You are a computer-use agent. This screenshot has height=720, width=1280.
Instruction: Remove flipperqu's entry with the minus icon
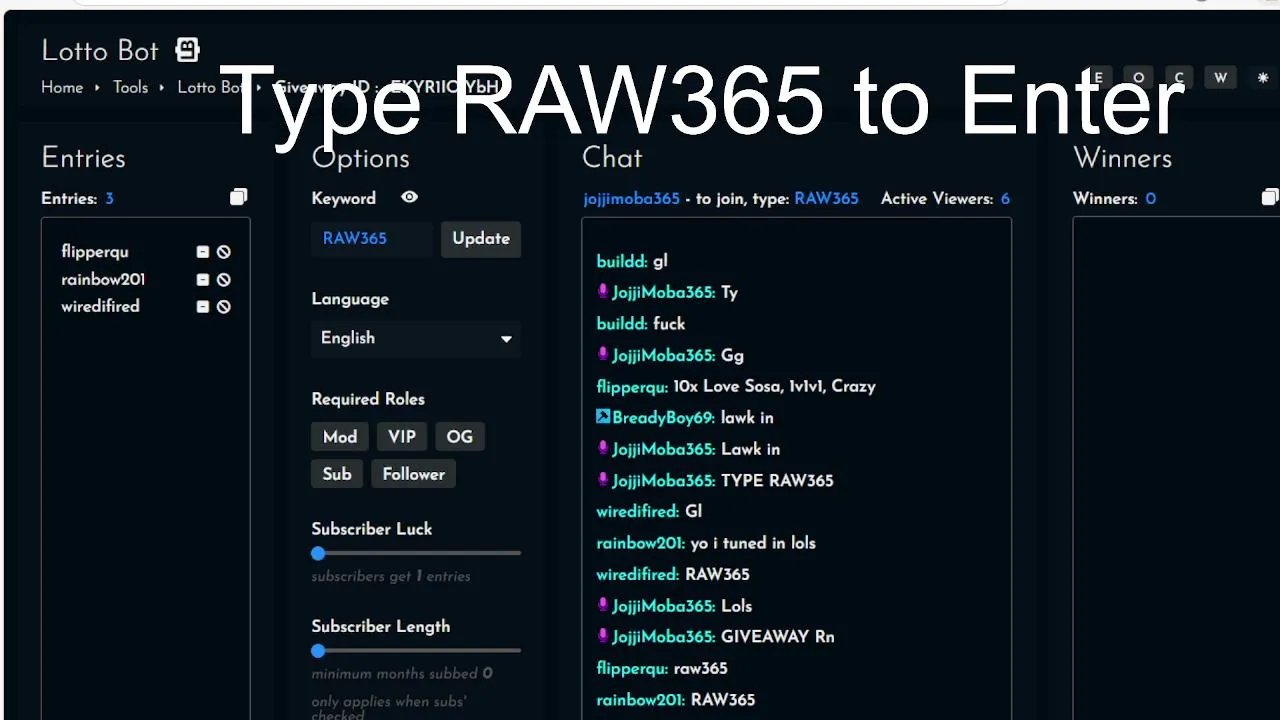coord(203,252)
